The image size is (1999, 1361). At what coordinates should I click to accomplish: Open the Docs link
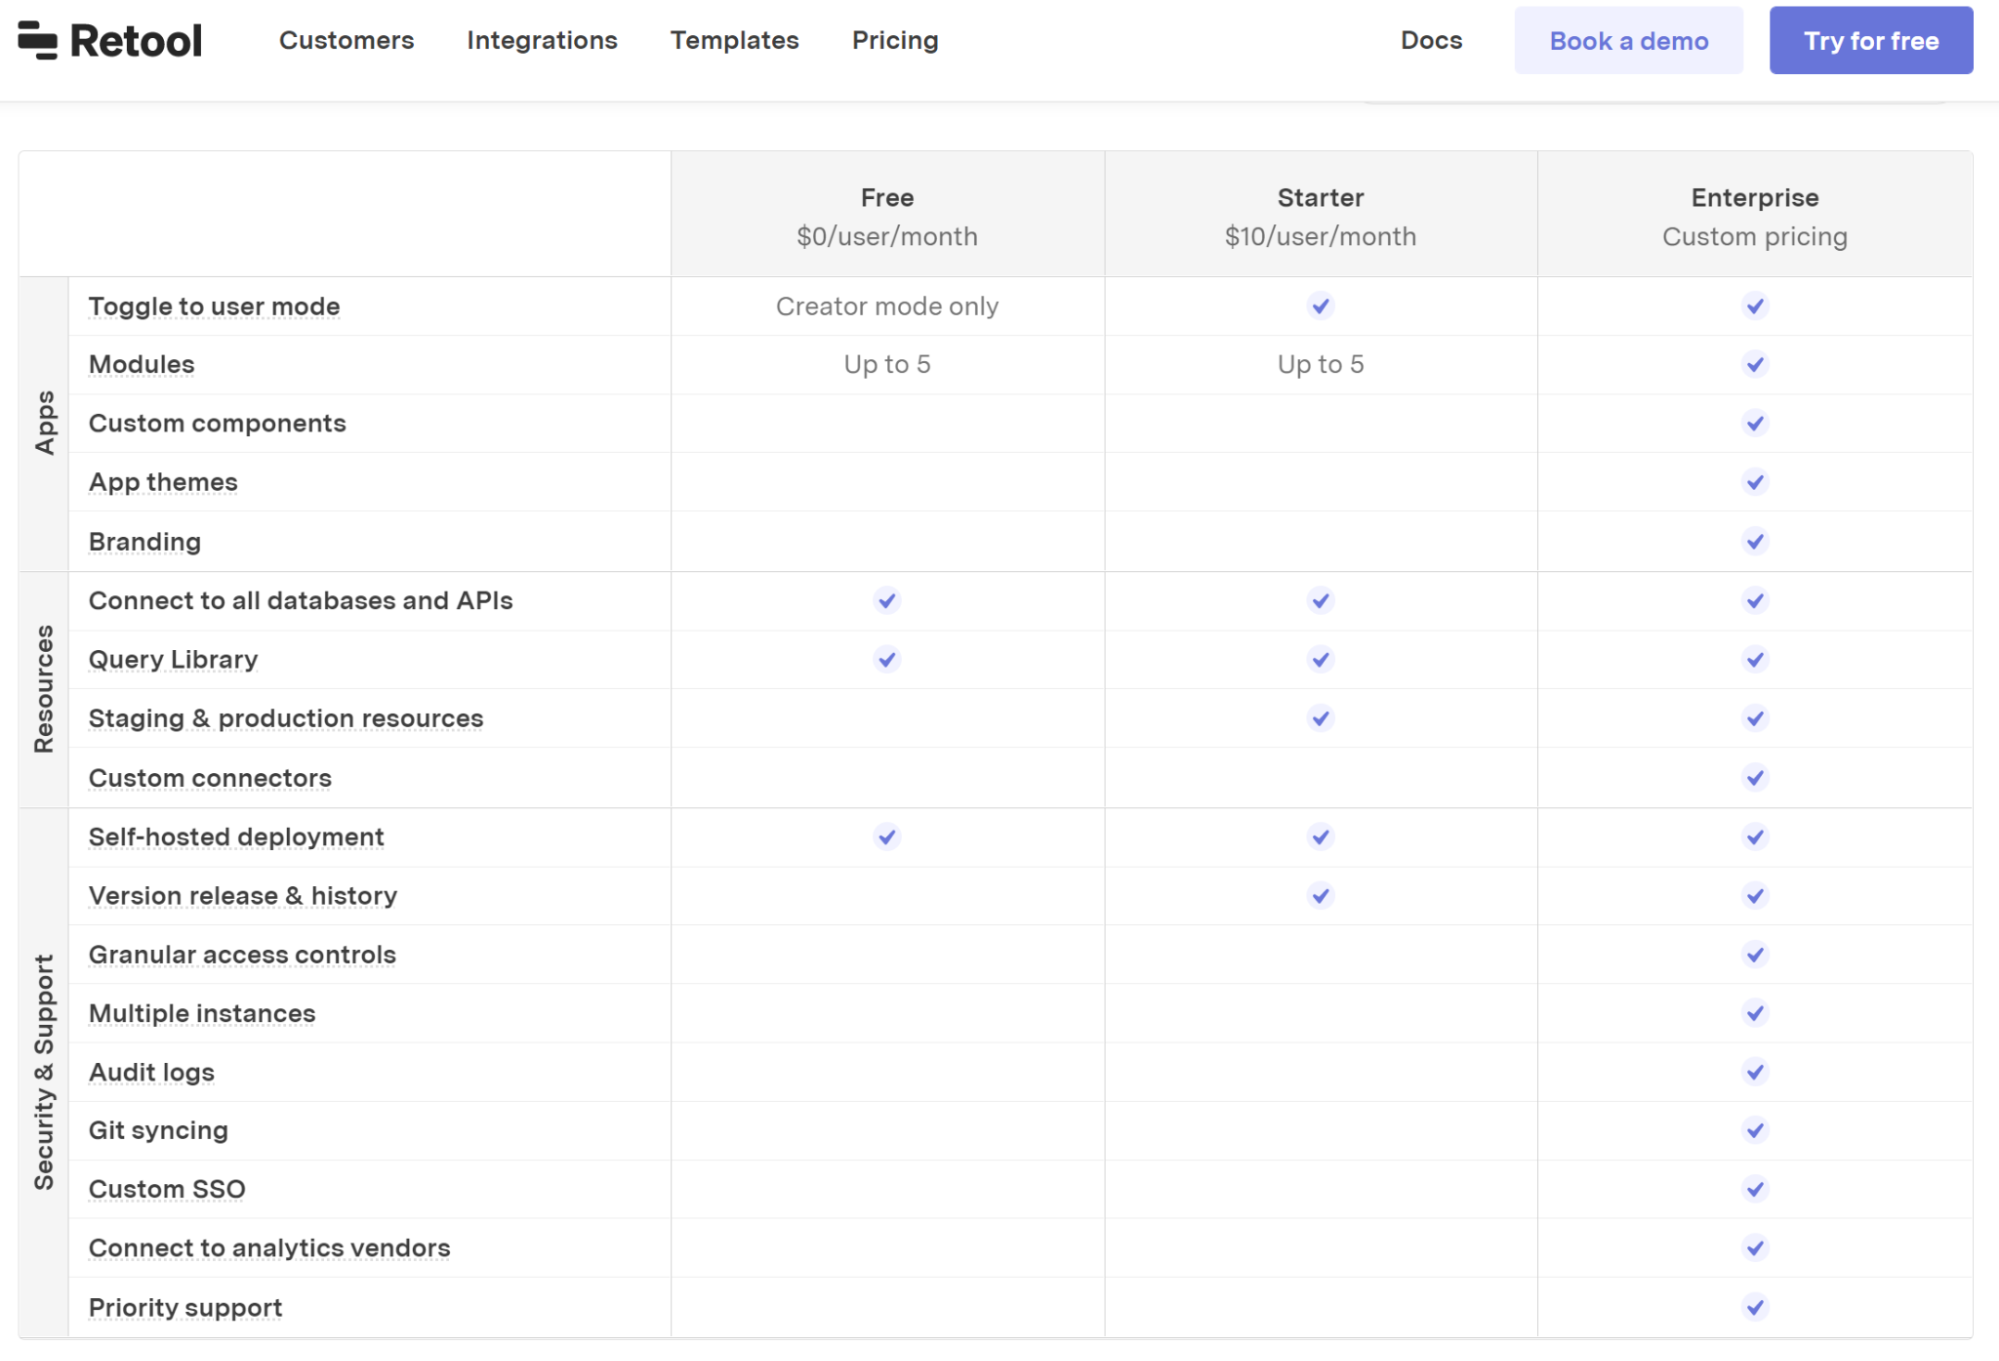[1432, 40]
